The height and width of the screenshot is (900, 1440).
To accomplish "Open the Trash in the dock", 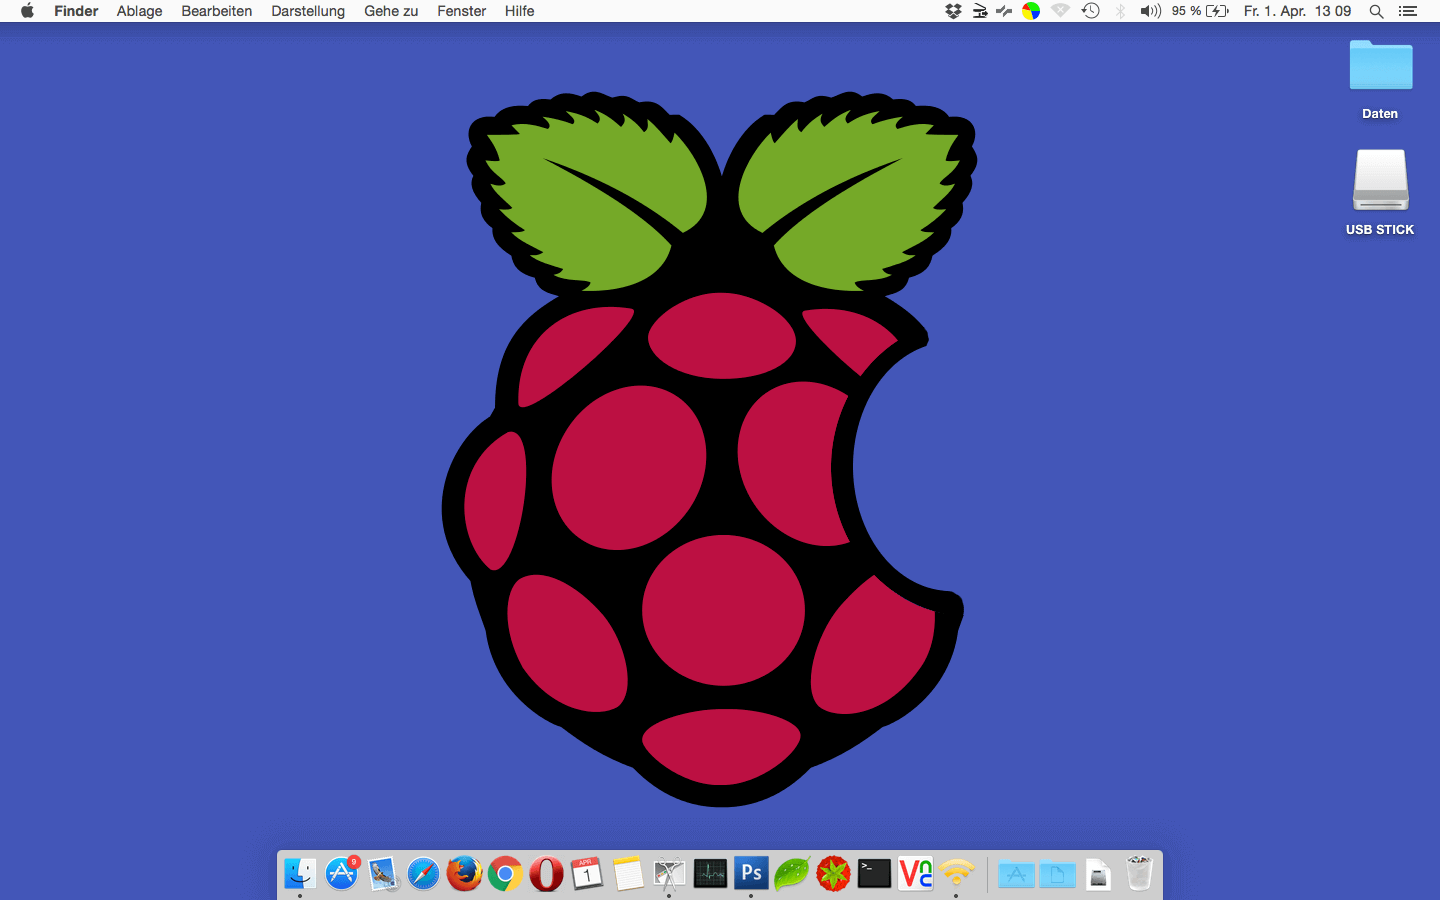I will (1139, 874).
